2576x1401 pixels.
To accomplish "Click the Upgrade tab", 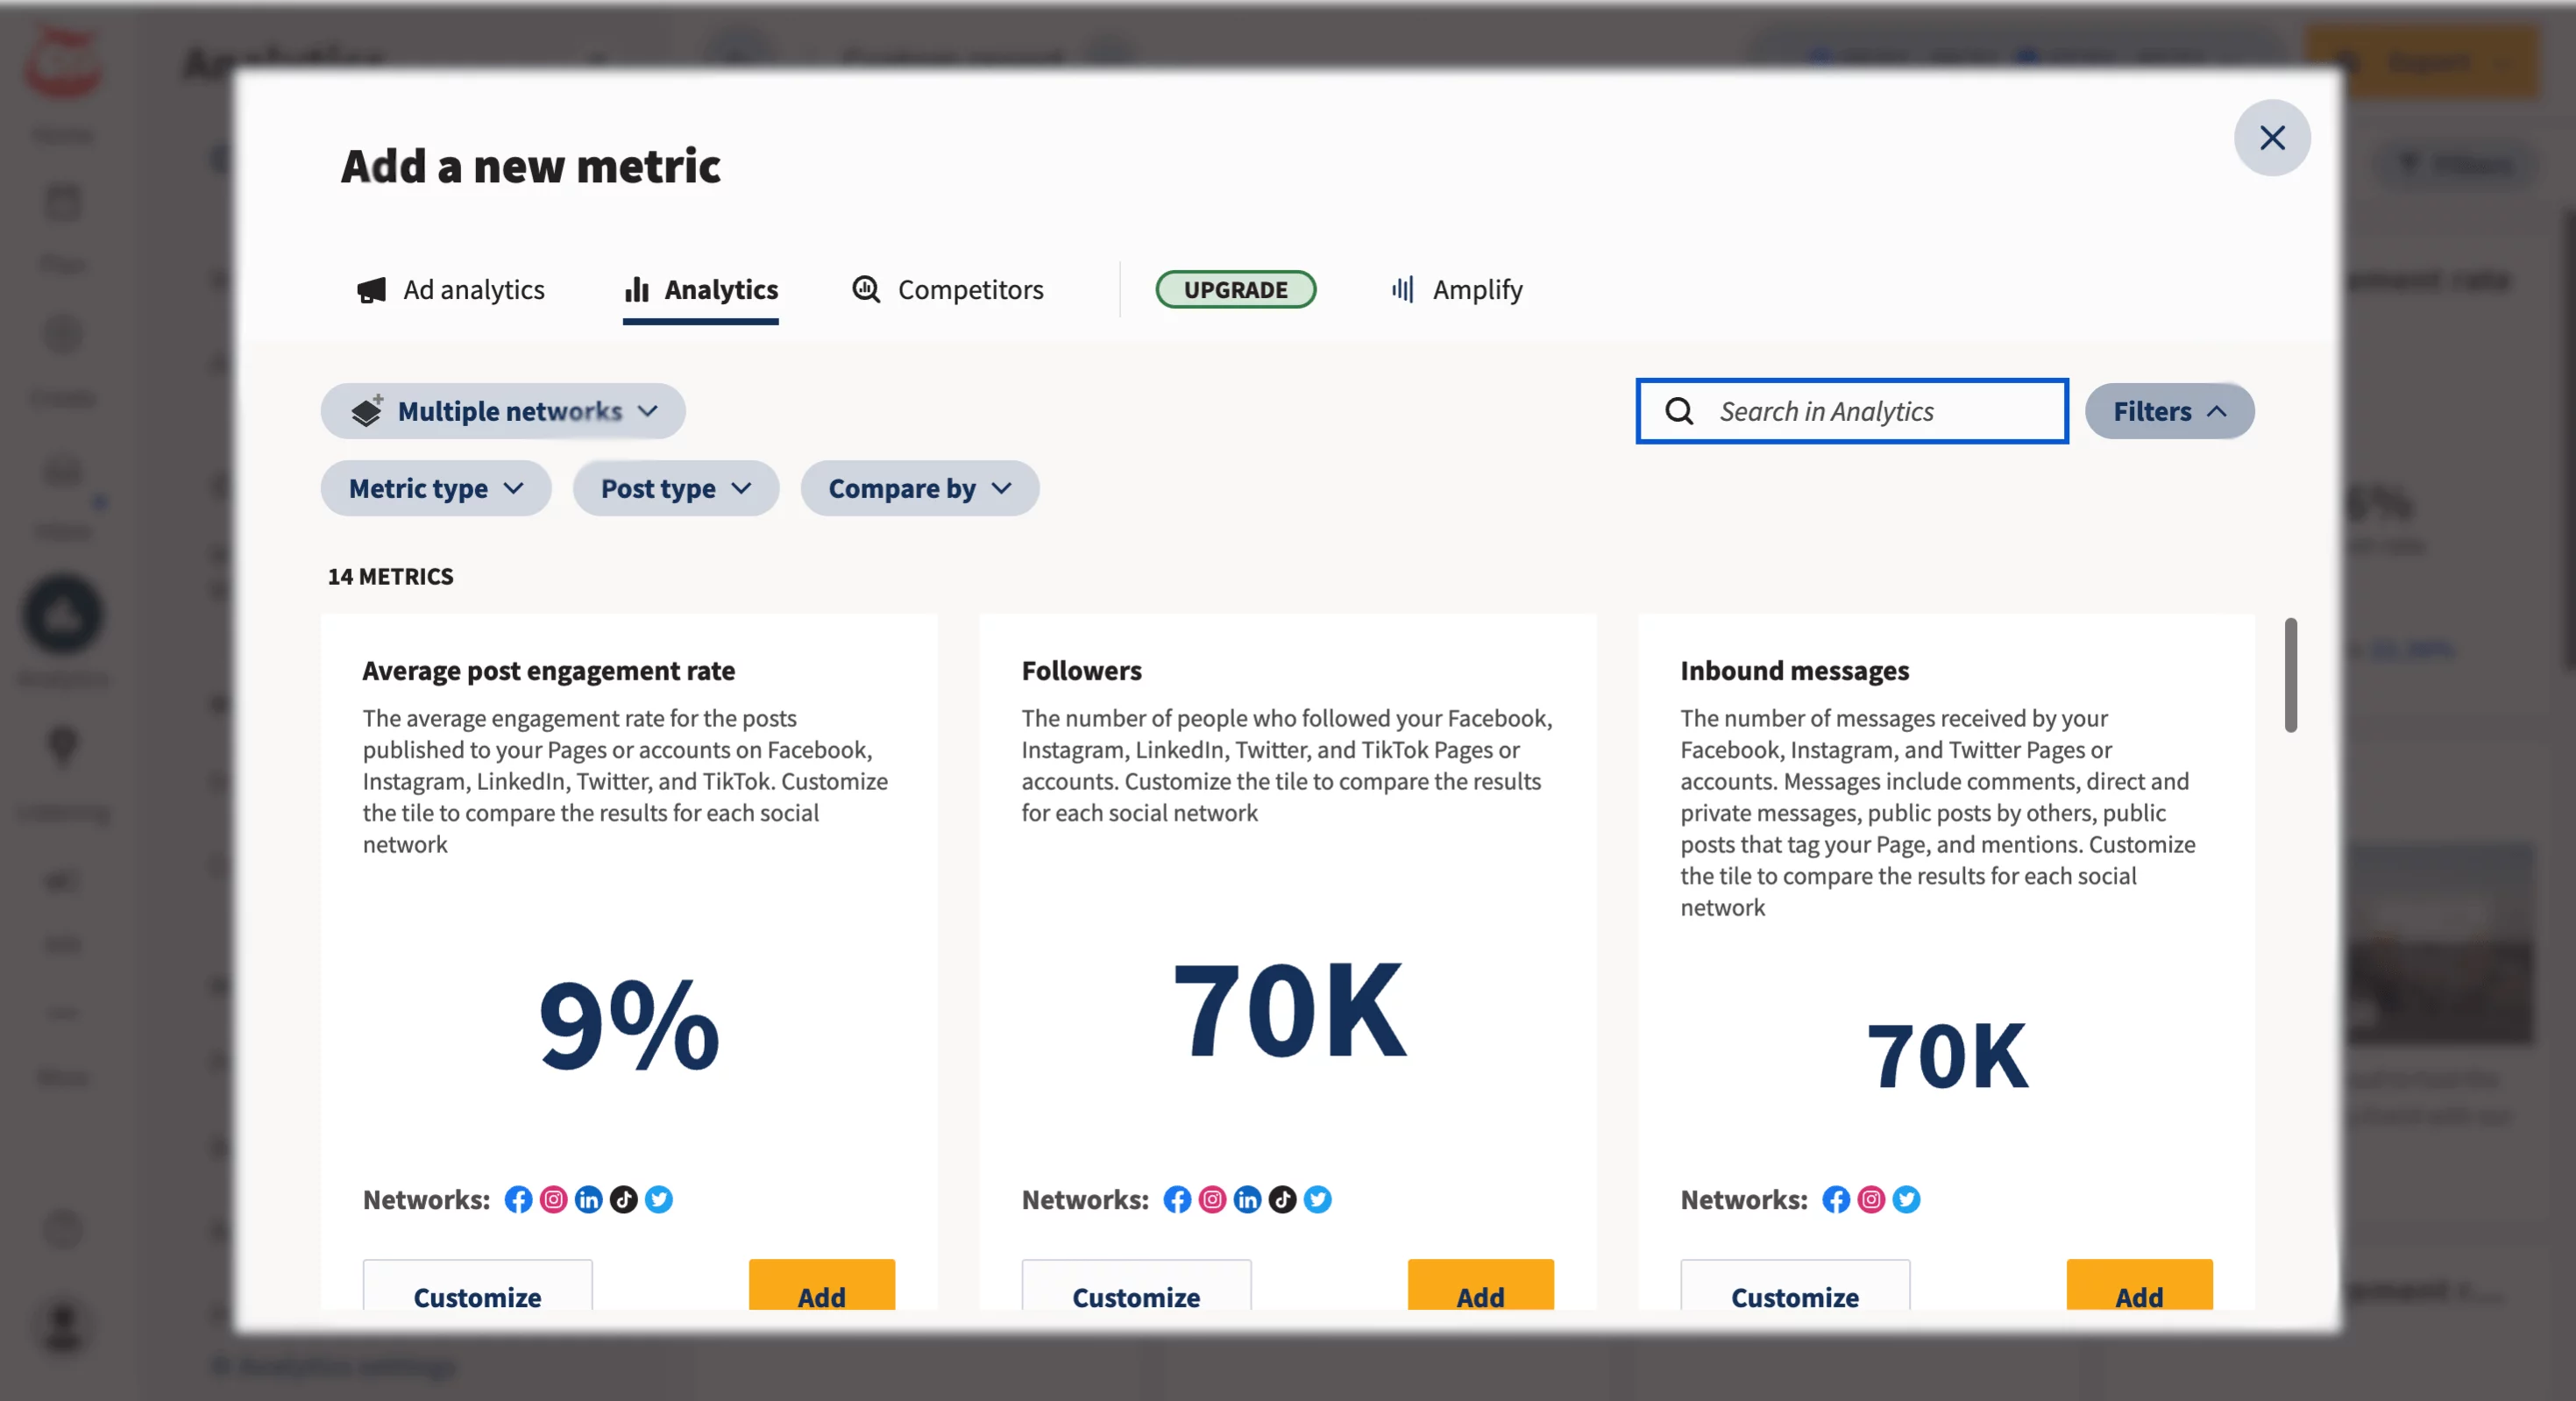I will click(1236, 290).
